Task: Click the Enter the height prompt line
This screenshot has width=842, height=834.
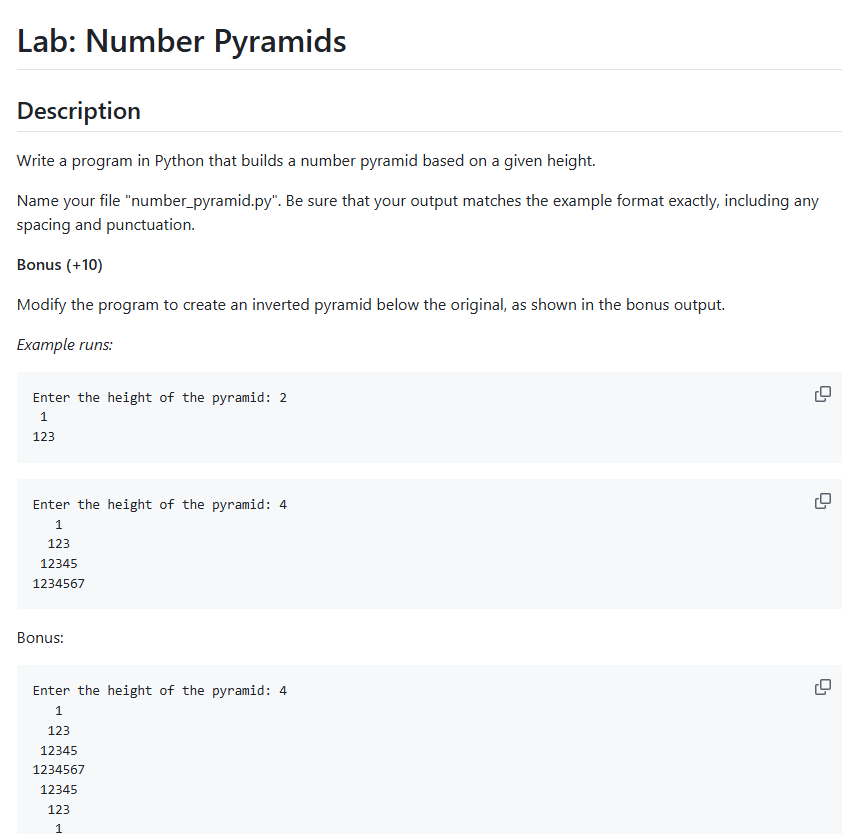Action: pos(156,397)
